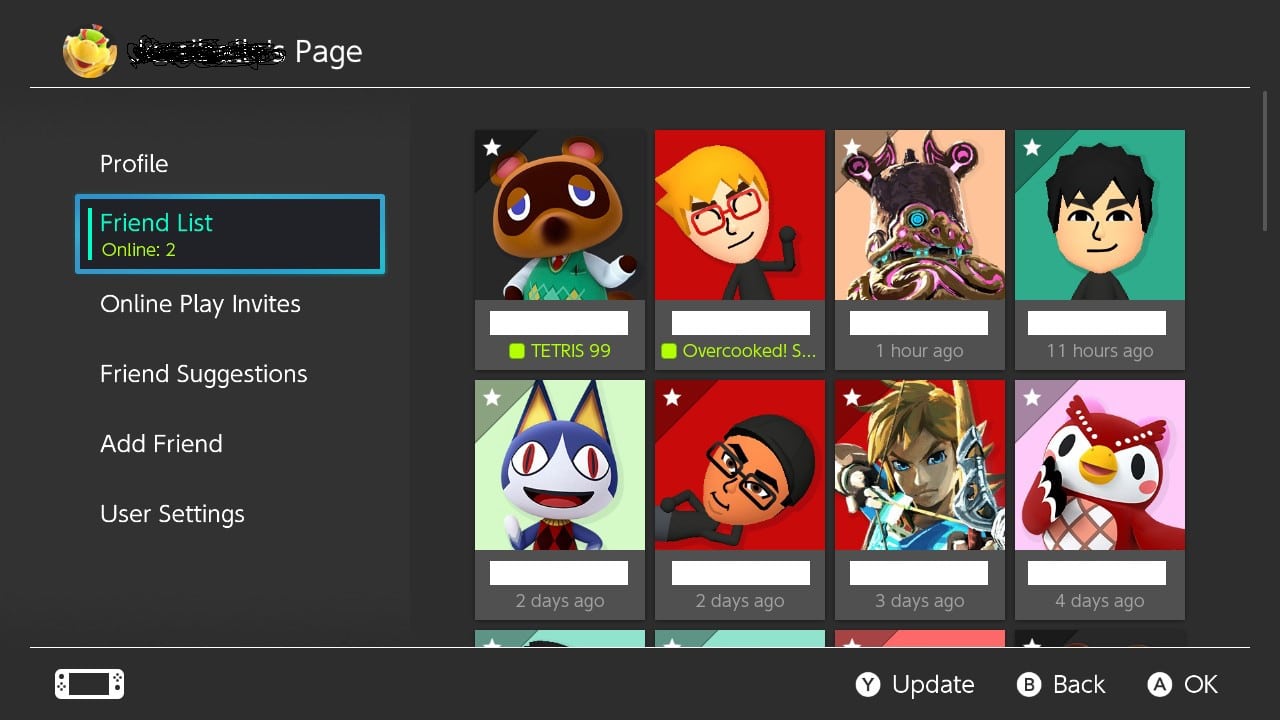Click the star badge on the Rover cat card
The height and width of the screenshot is (720, 1280).
point(491,398)
